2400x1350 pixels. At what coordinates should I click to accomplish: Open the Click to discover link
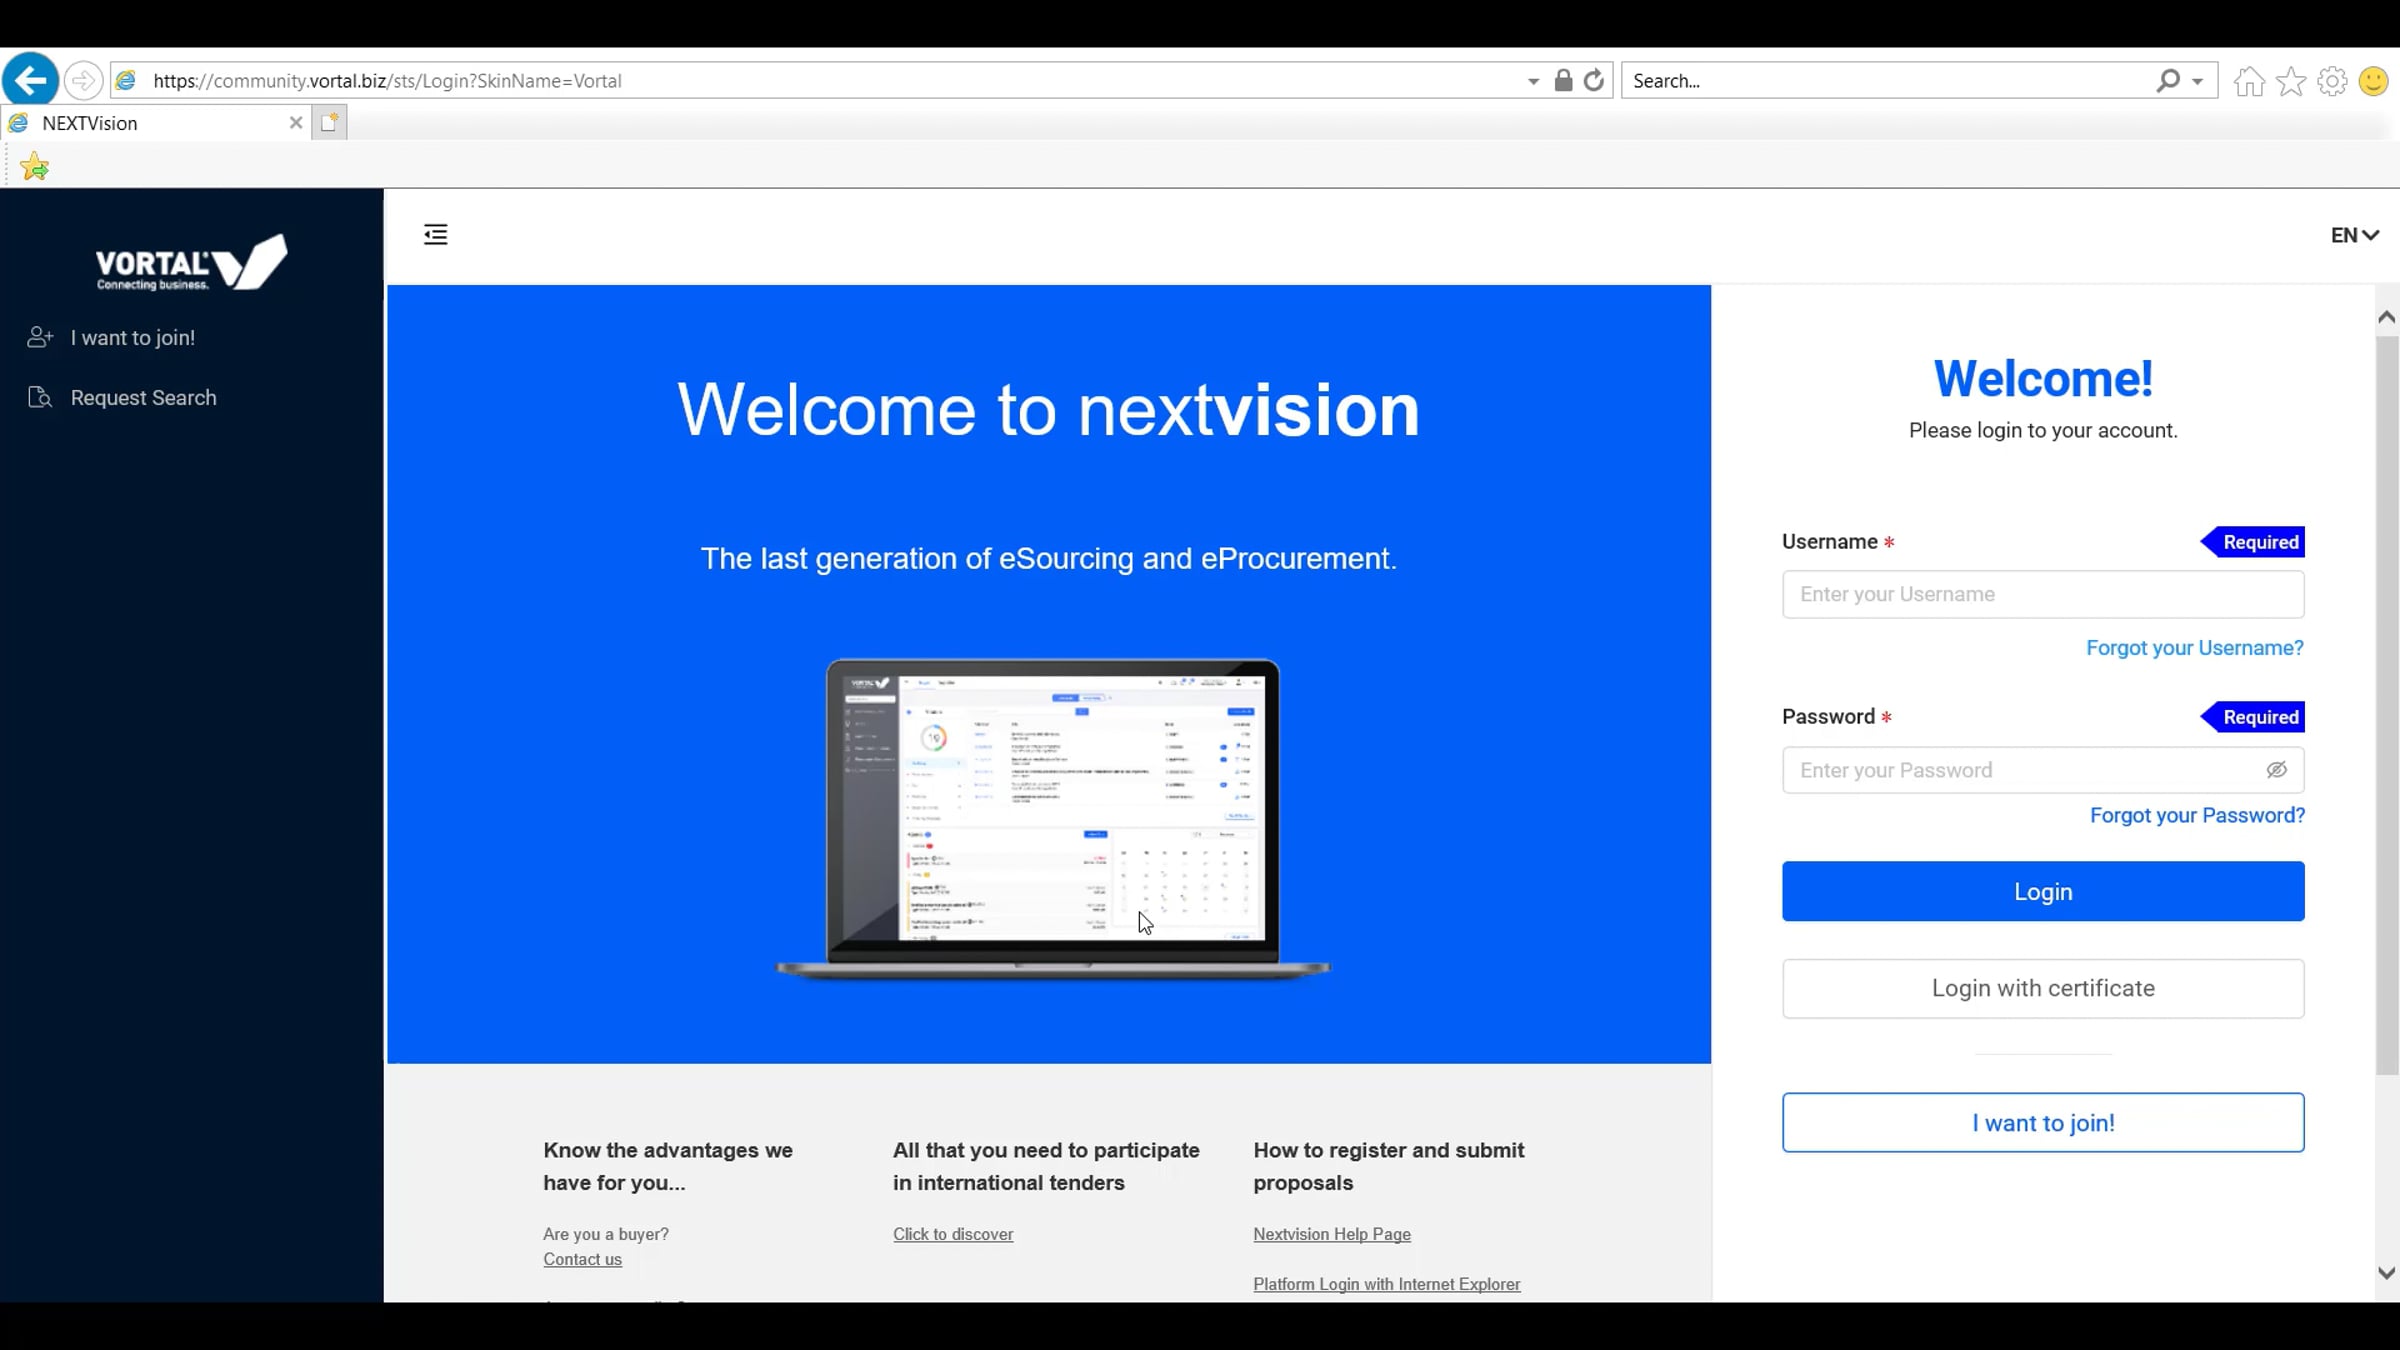[x=953, y=1234]
